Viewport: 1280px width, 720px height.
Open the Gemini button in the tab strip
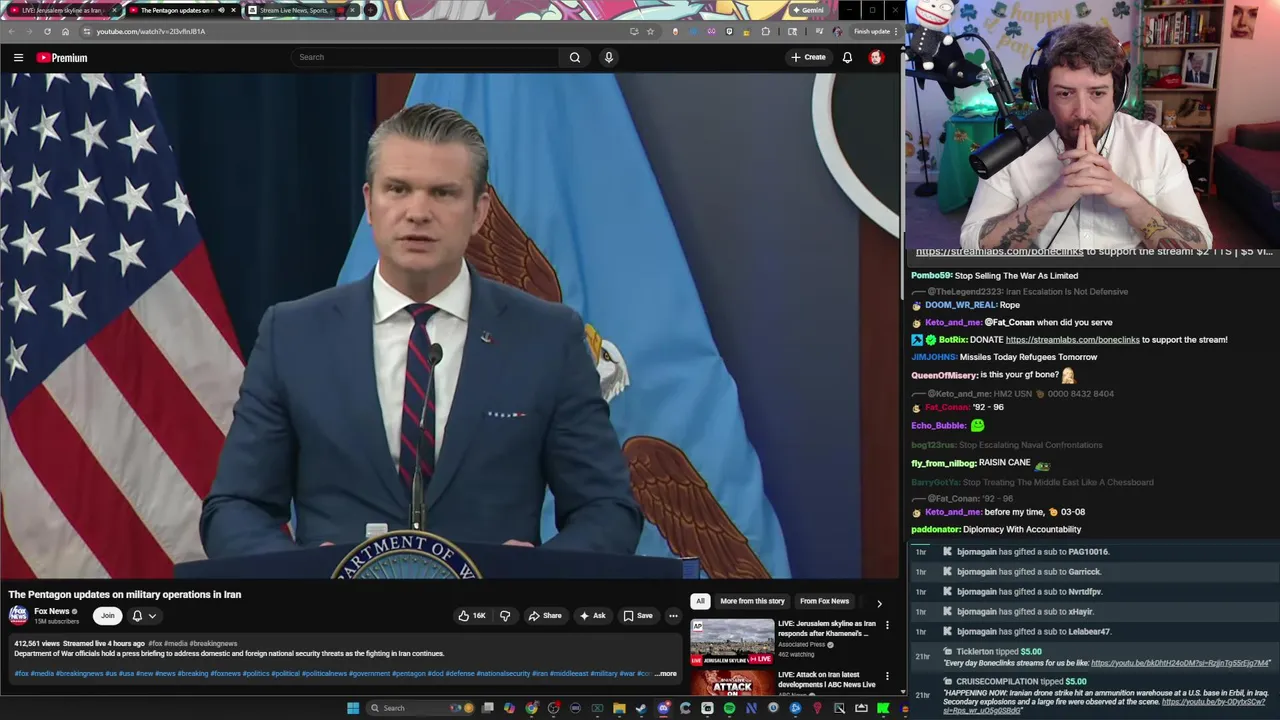808,10
